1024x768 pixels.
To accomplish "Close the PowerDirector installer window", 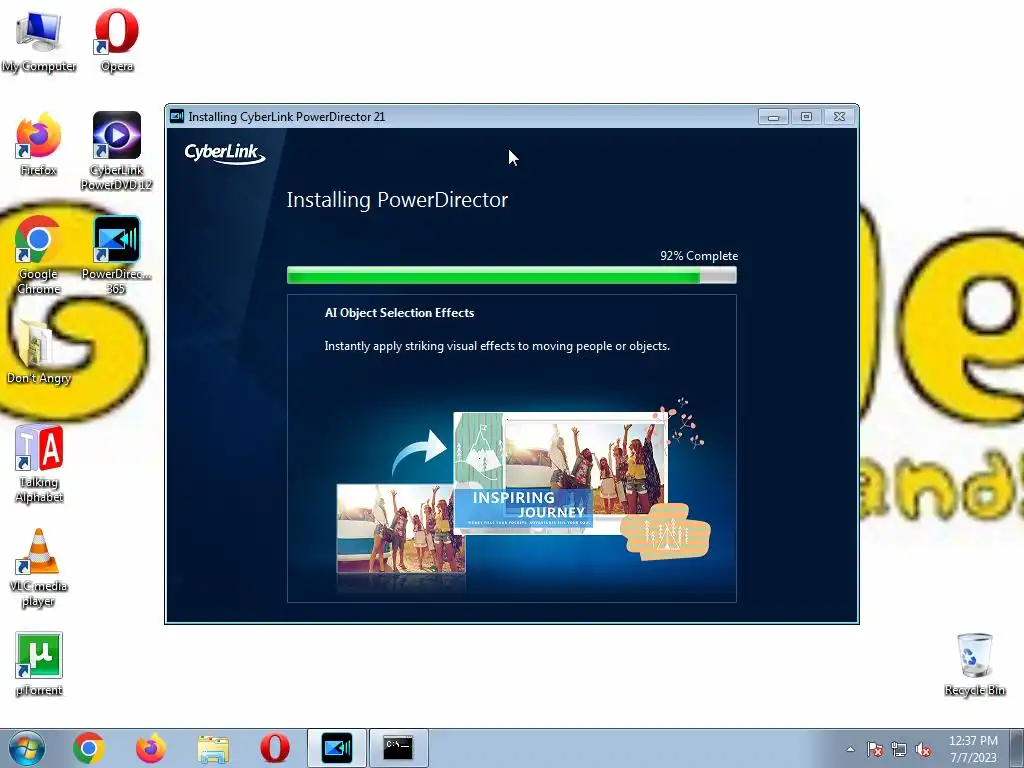I will tap(840, 117).
